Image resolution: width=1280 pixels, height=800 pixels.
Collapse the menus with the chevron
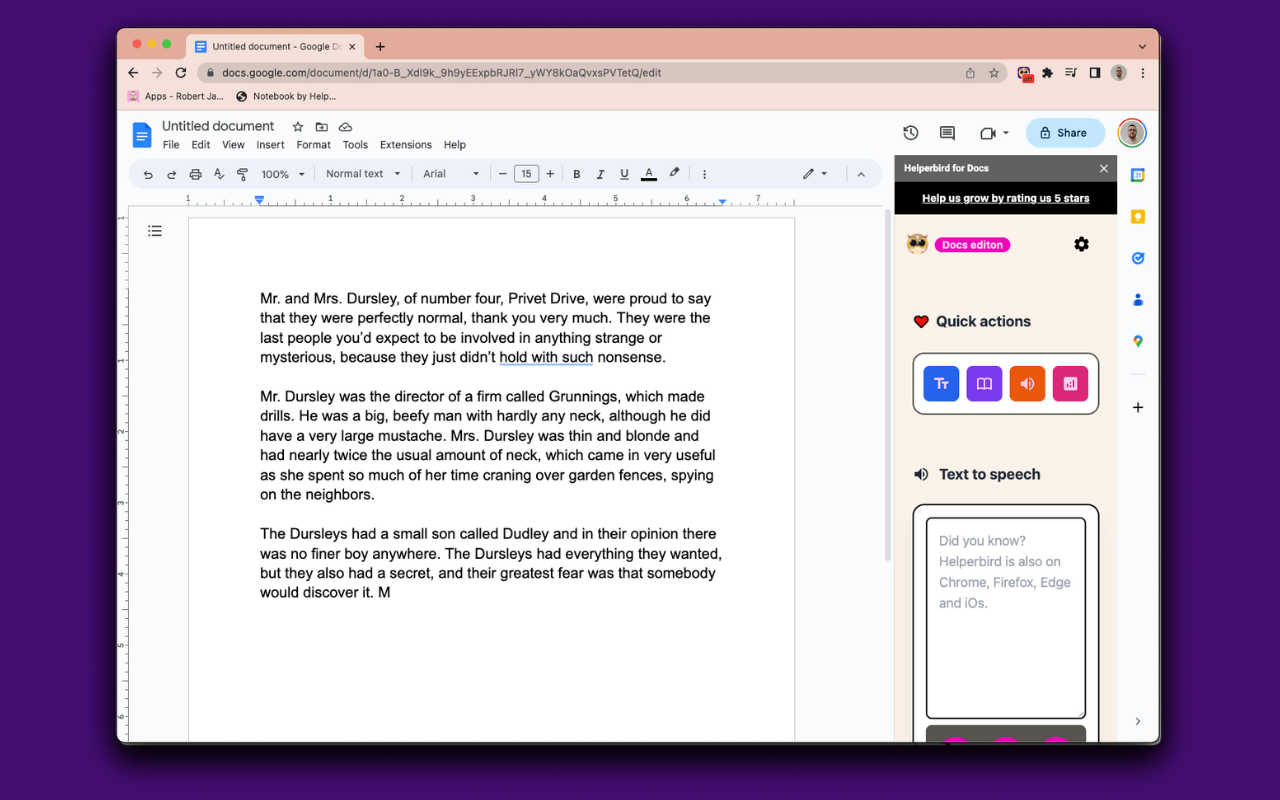point(861,174)
